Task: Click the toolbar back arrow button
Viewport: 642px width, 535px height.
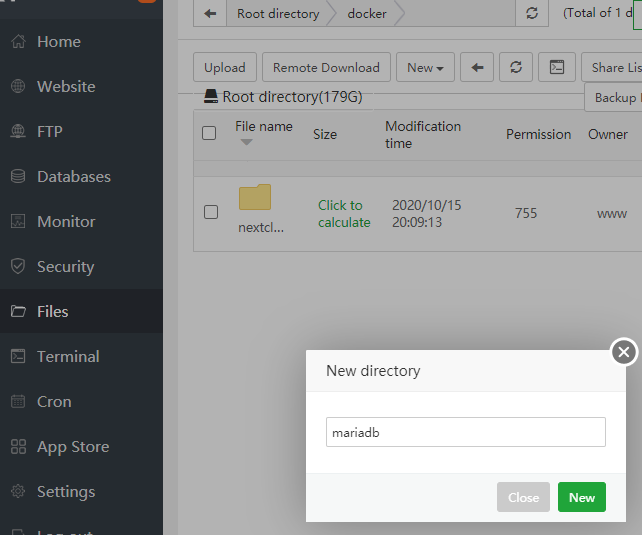Action: 477,68
